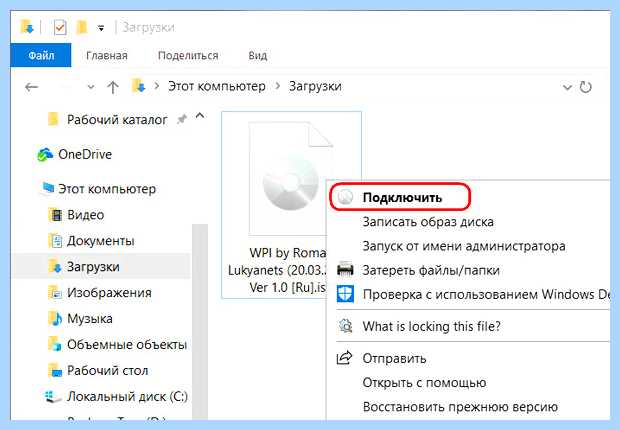Viewport: 620px width, 430px height.
Task: Select the WPI ISO file thumbnail
Action: coord(291,178)
